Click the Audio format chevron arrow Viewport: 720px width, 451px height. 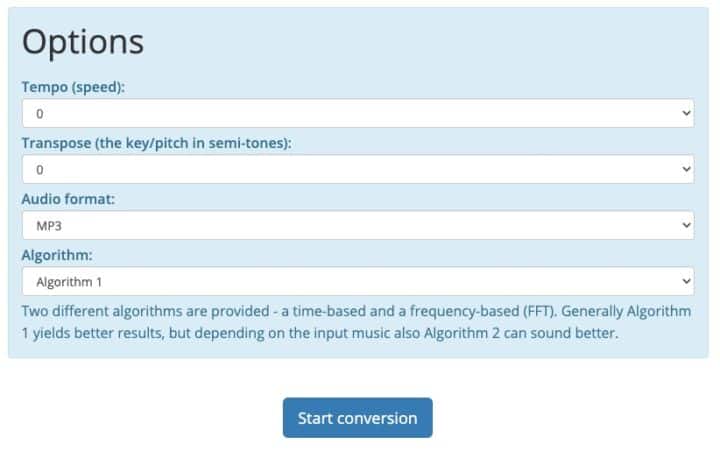[x=686, y=225]
